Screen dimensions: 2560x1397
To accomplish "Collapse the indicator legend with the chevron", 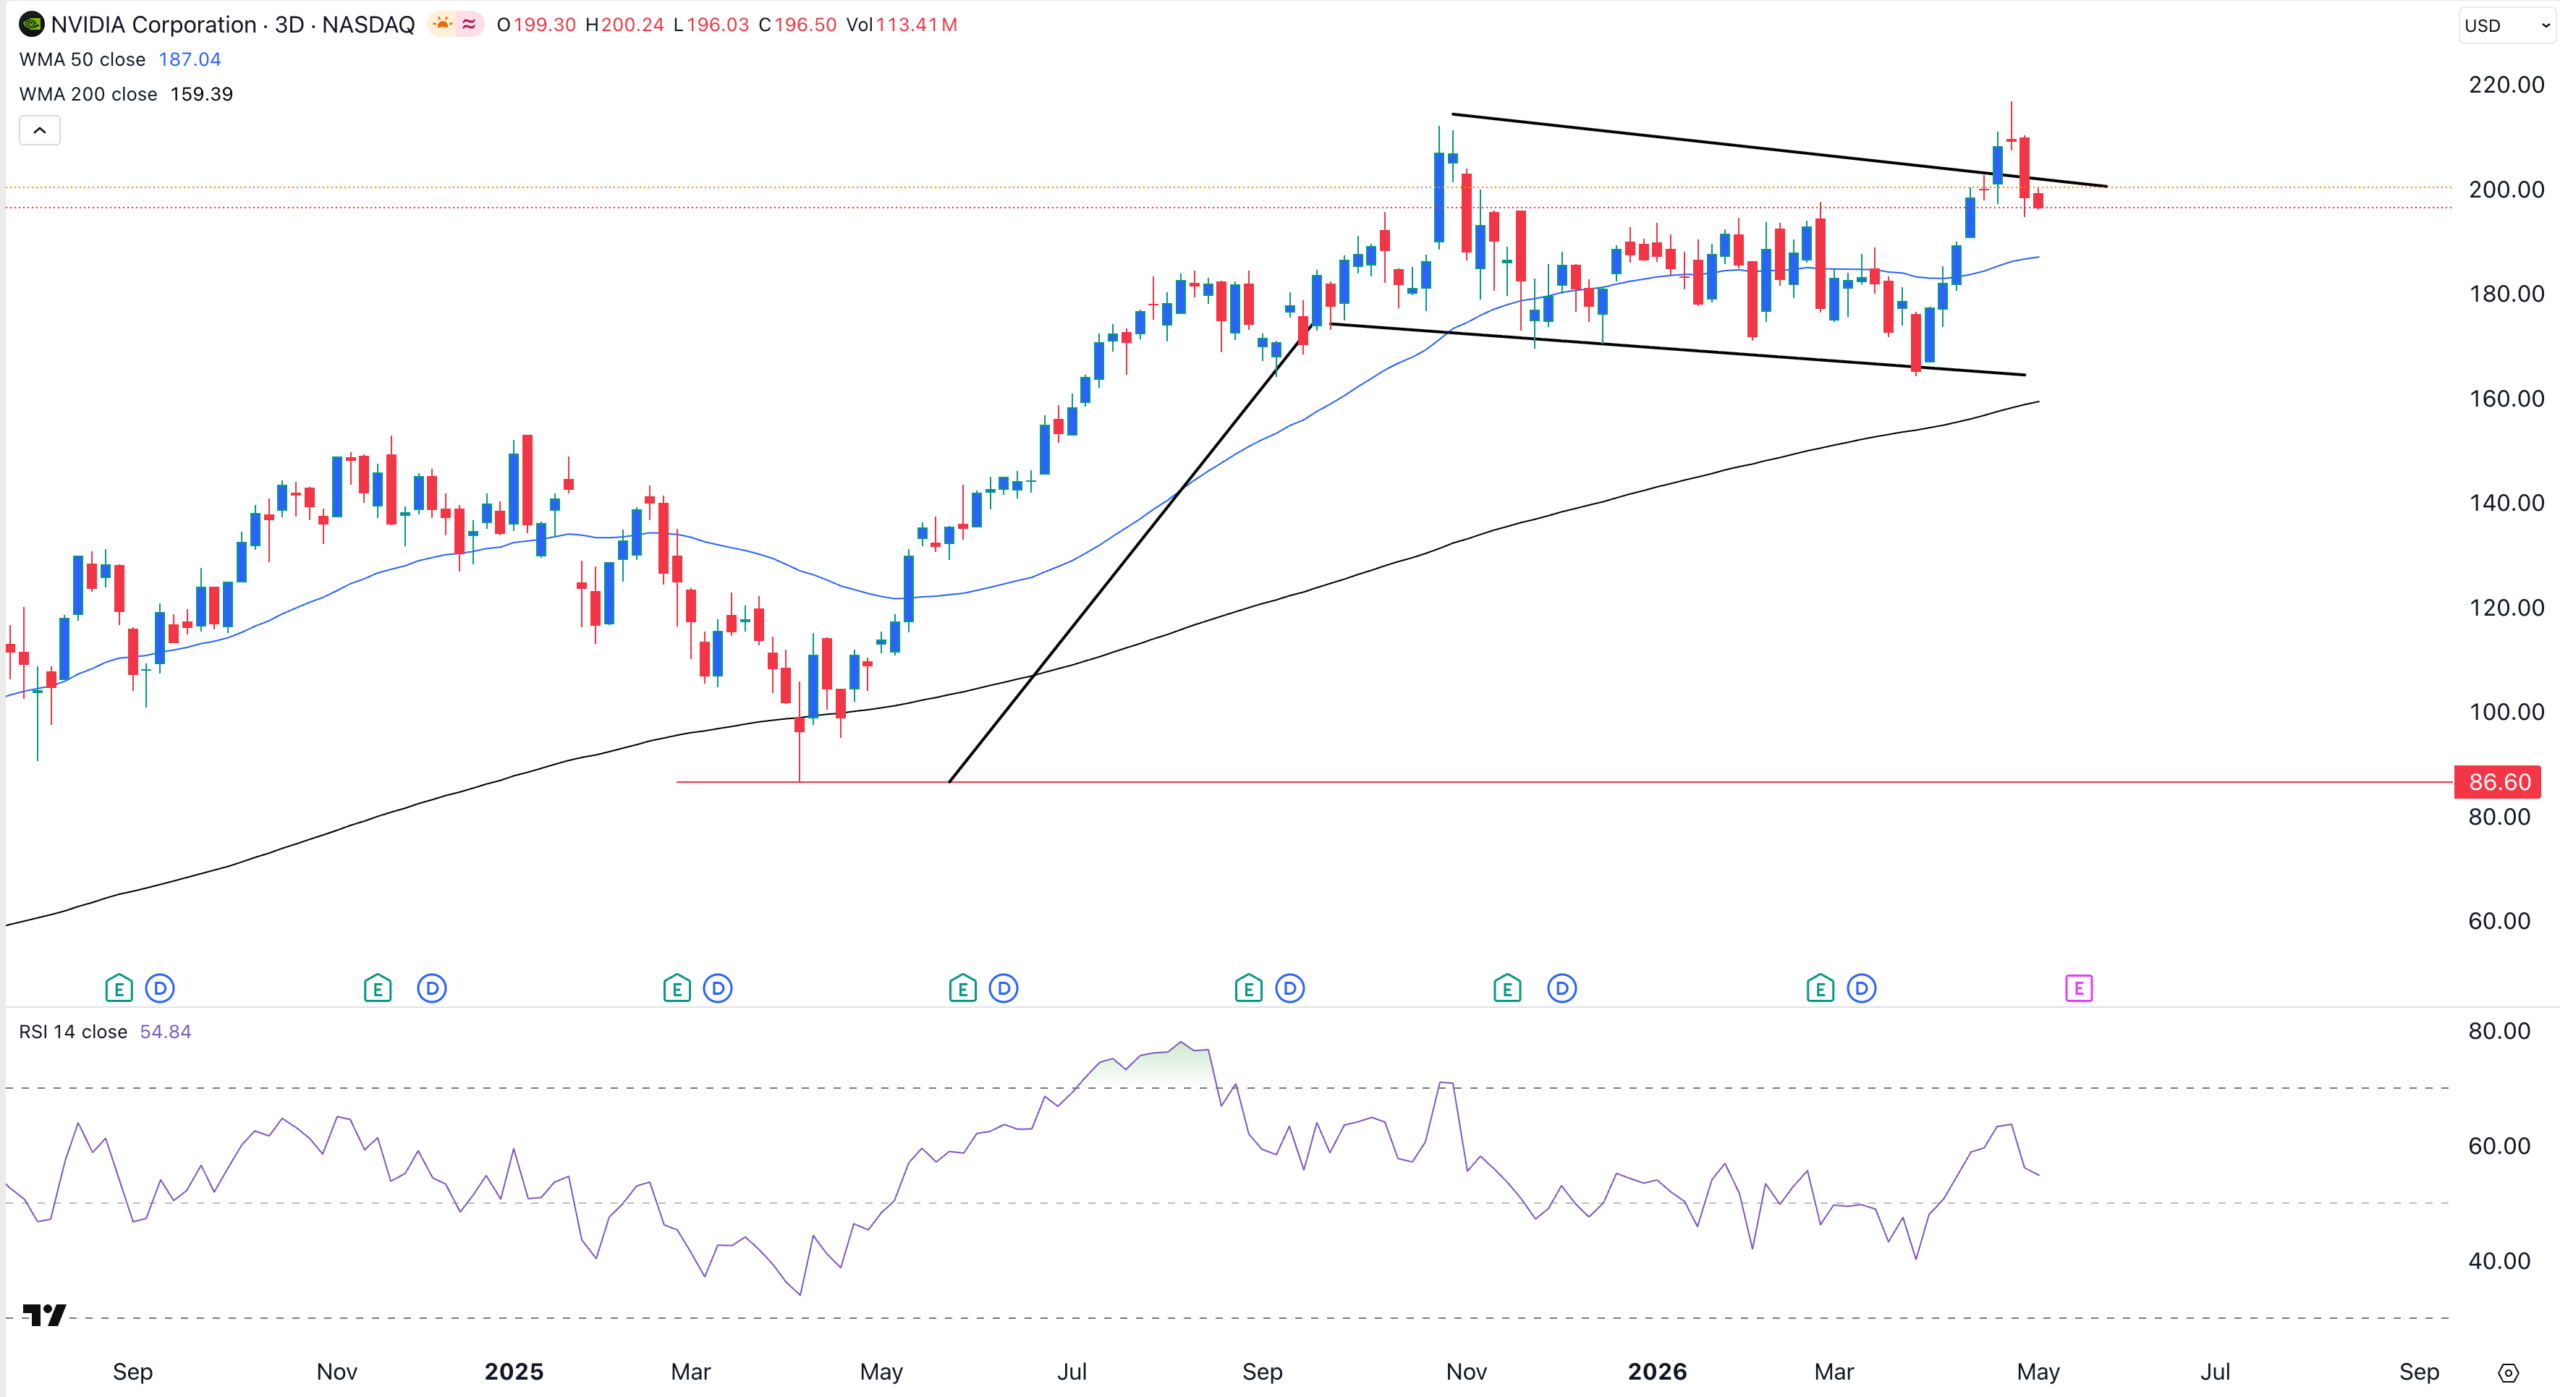I will (x=40, y=130).
